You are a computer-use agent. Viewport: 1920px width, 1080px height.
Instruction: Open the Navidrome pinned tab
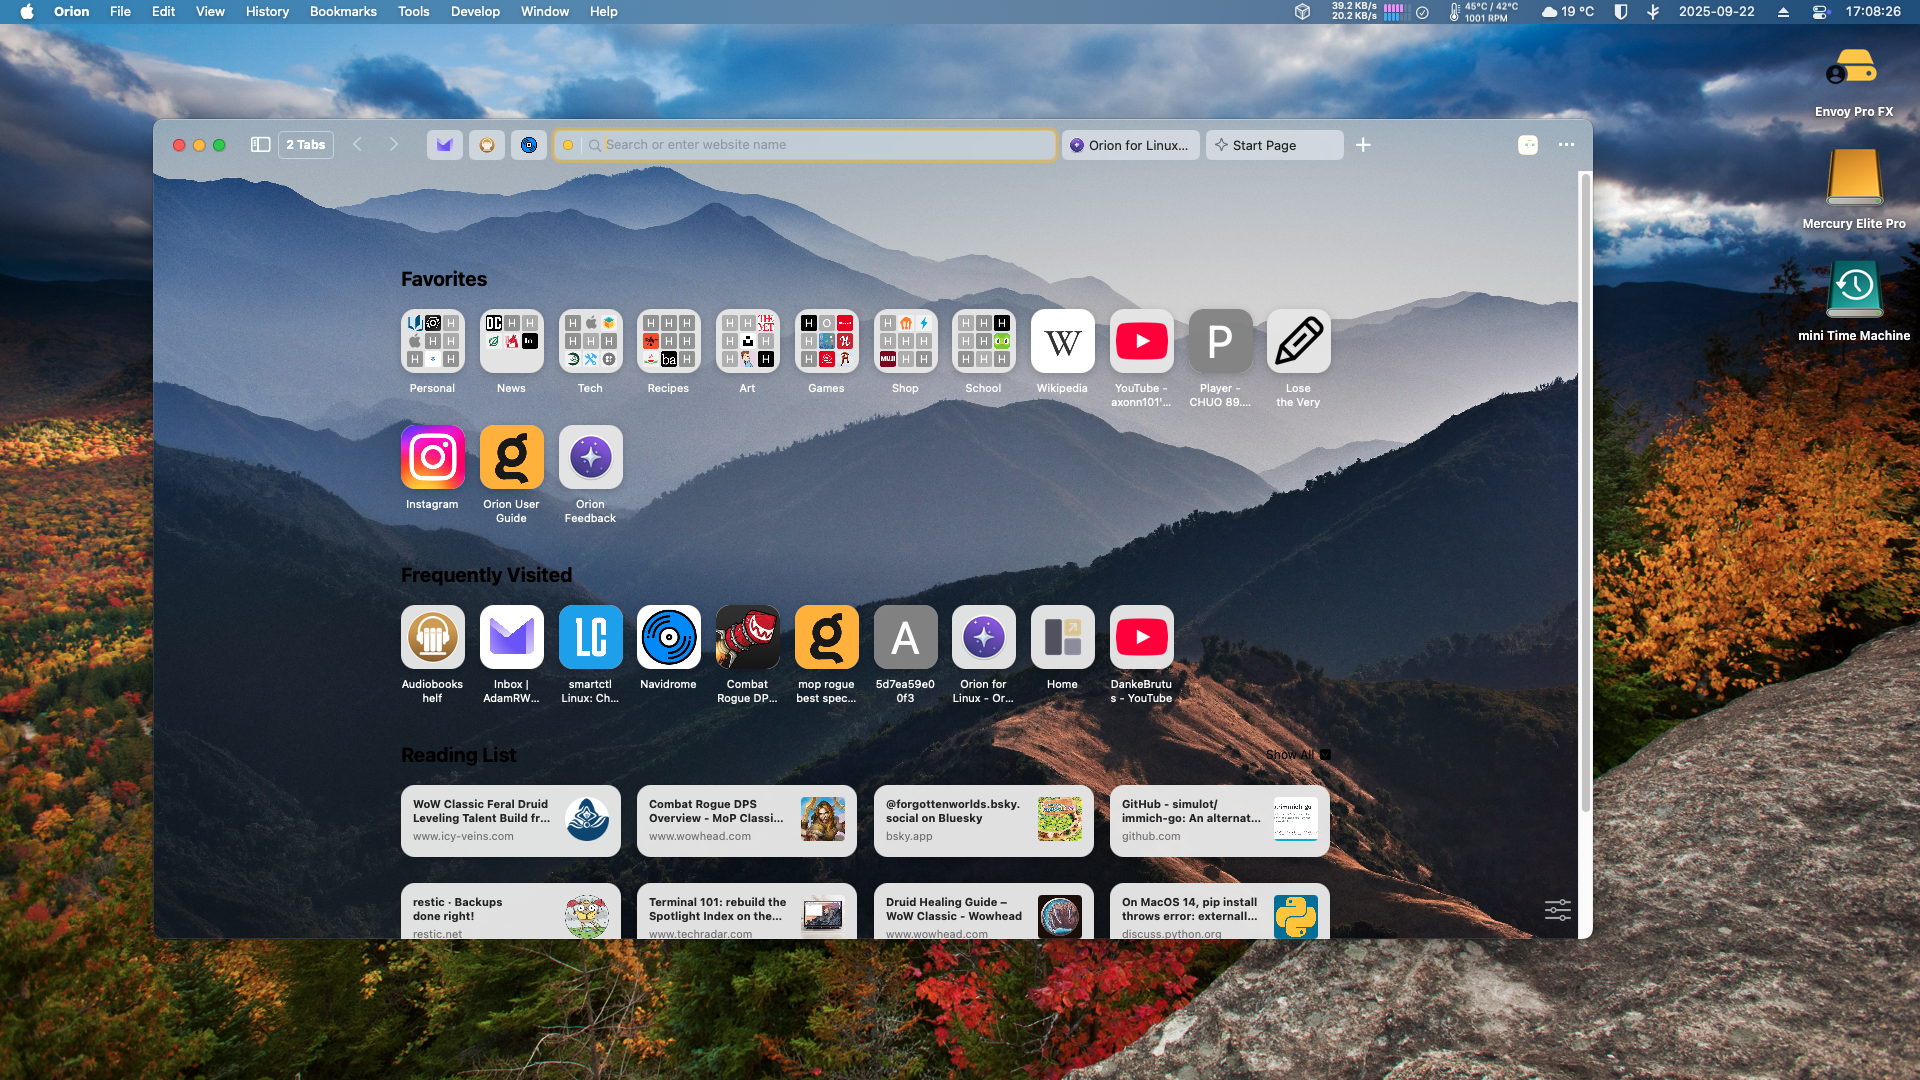[529, 144]
